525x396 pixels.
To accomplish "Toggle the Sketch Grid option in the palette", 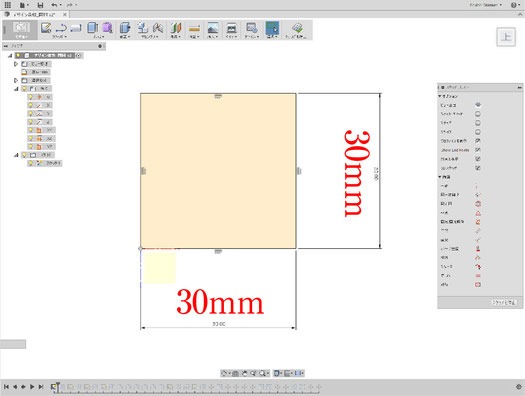I will point(478,114).
